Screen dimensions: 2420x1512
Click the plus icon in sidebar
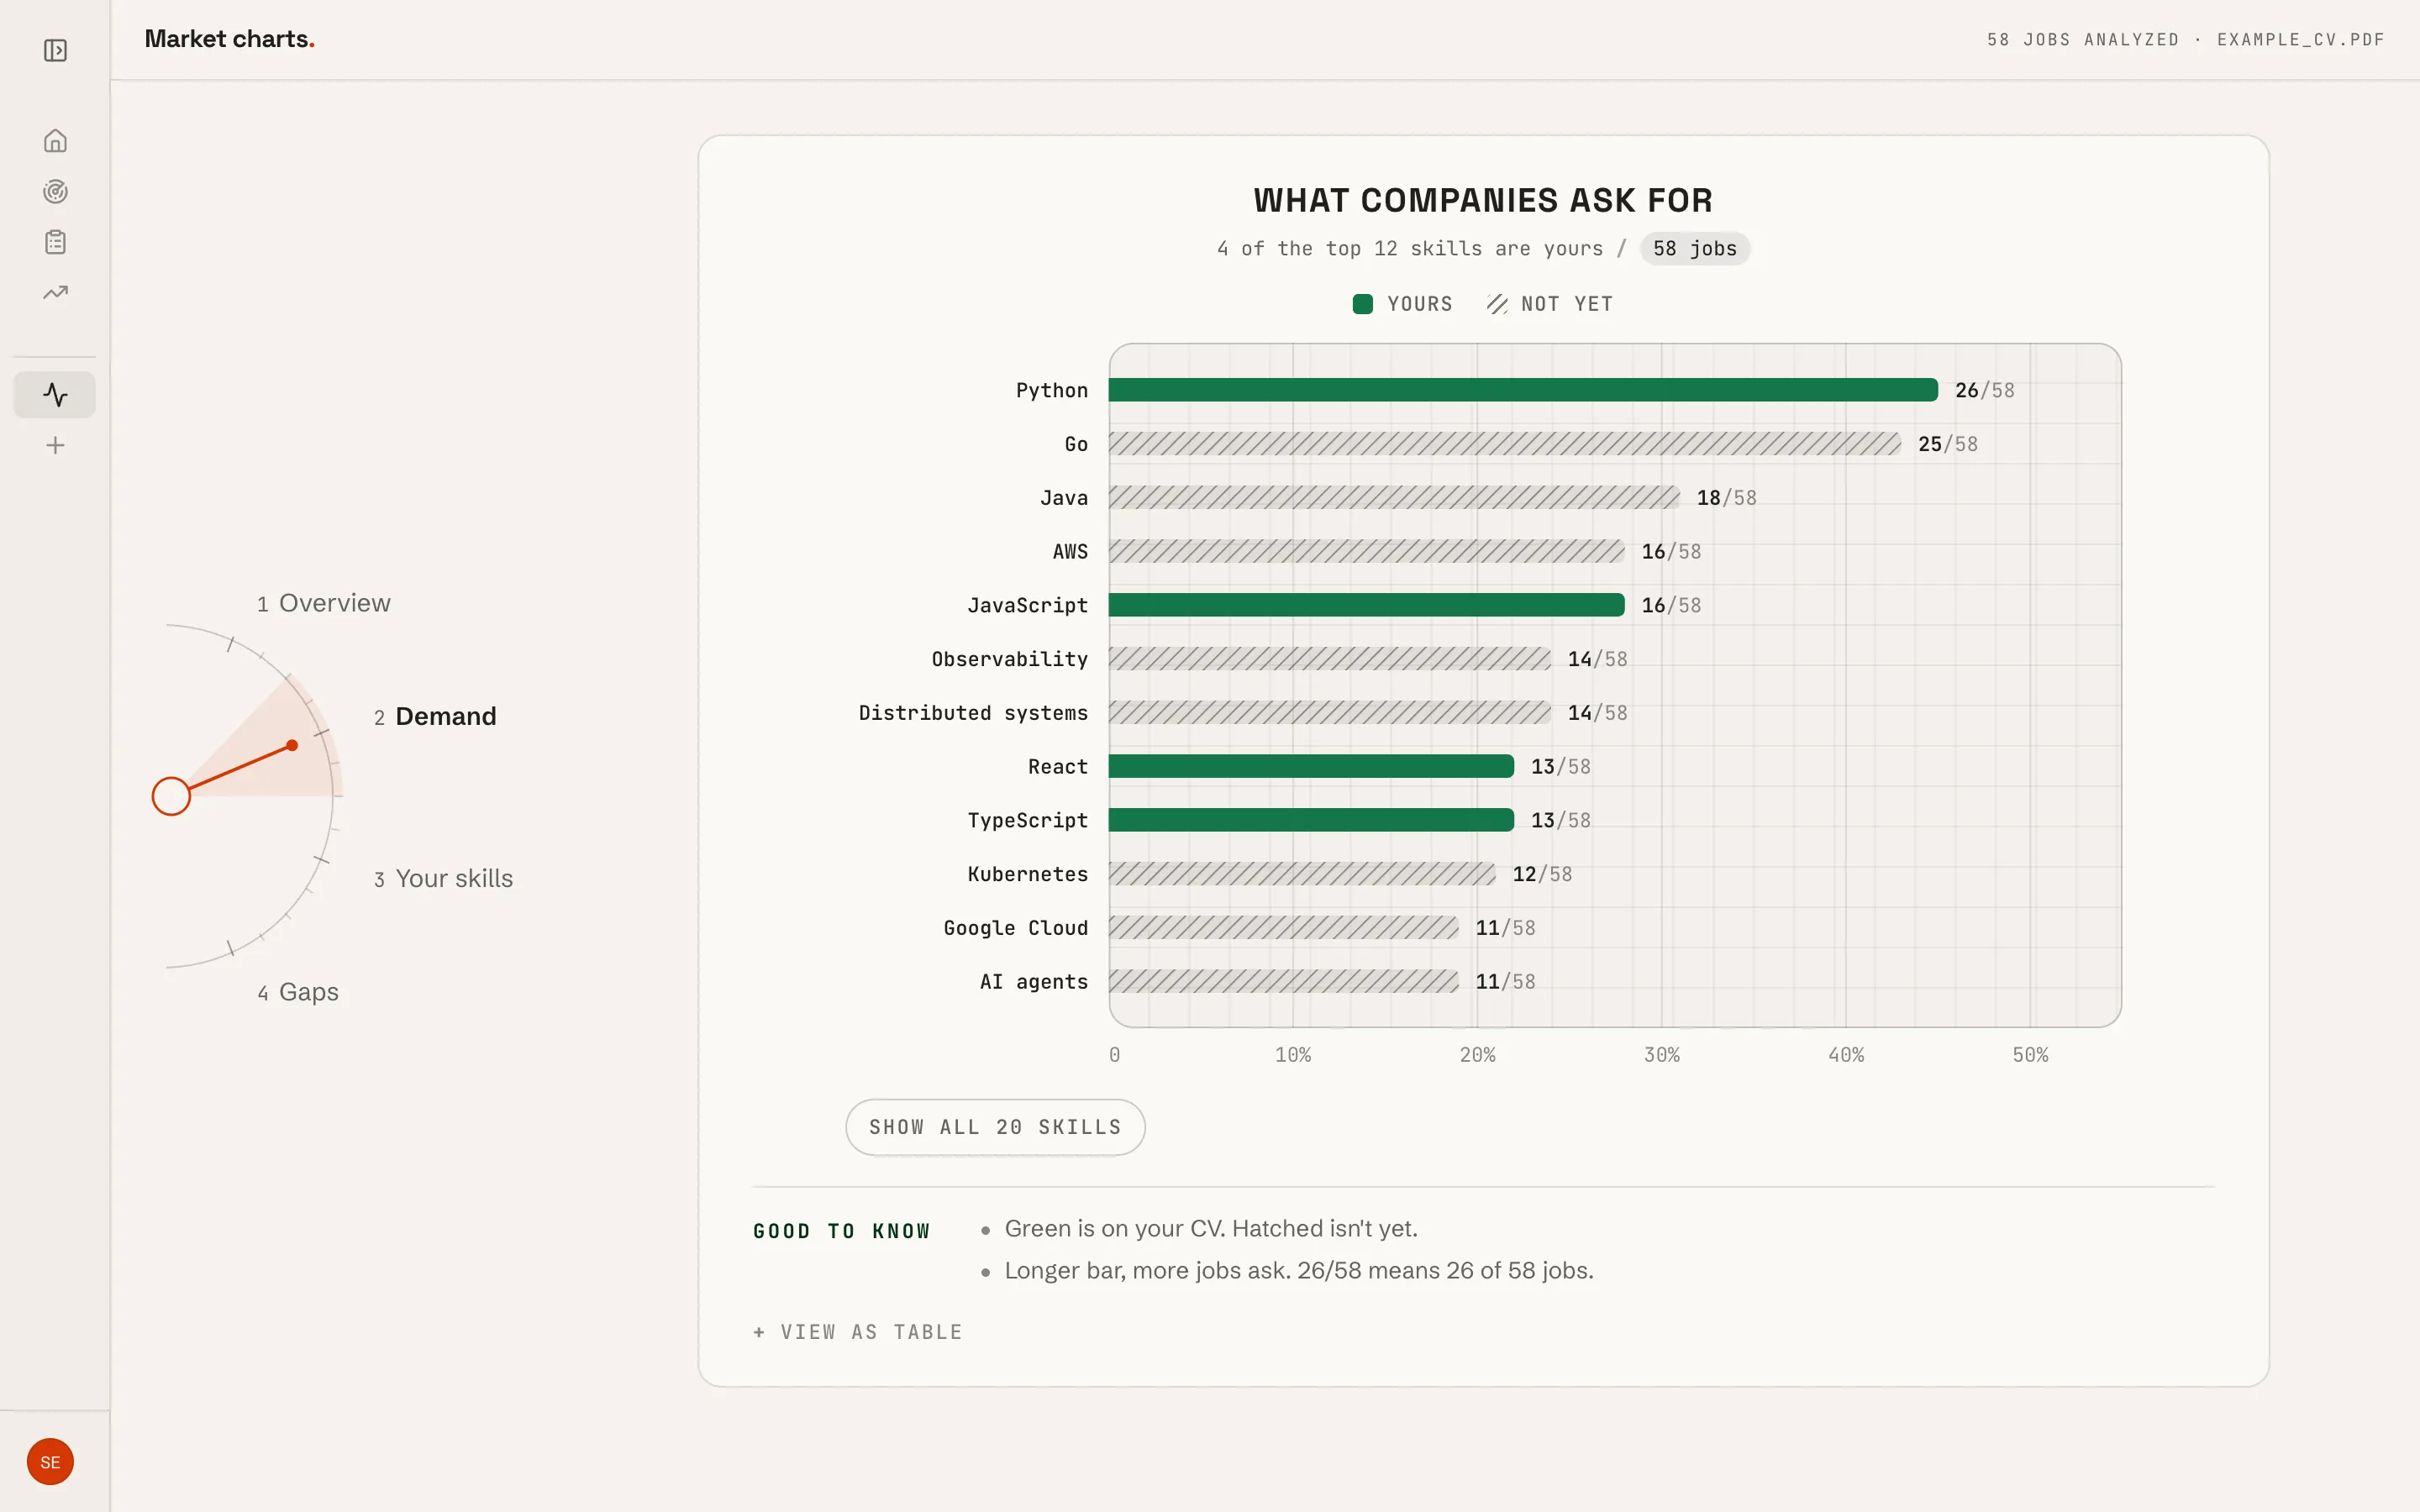(55, 446)
